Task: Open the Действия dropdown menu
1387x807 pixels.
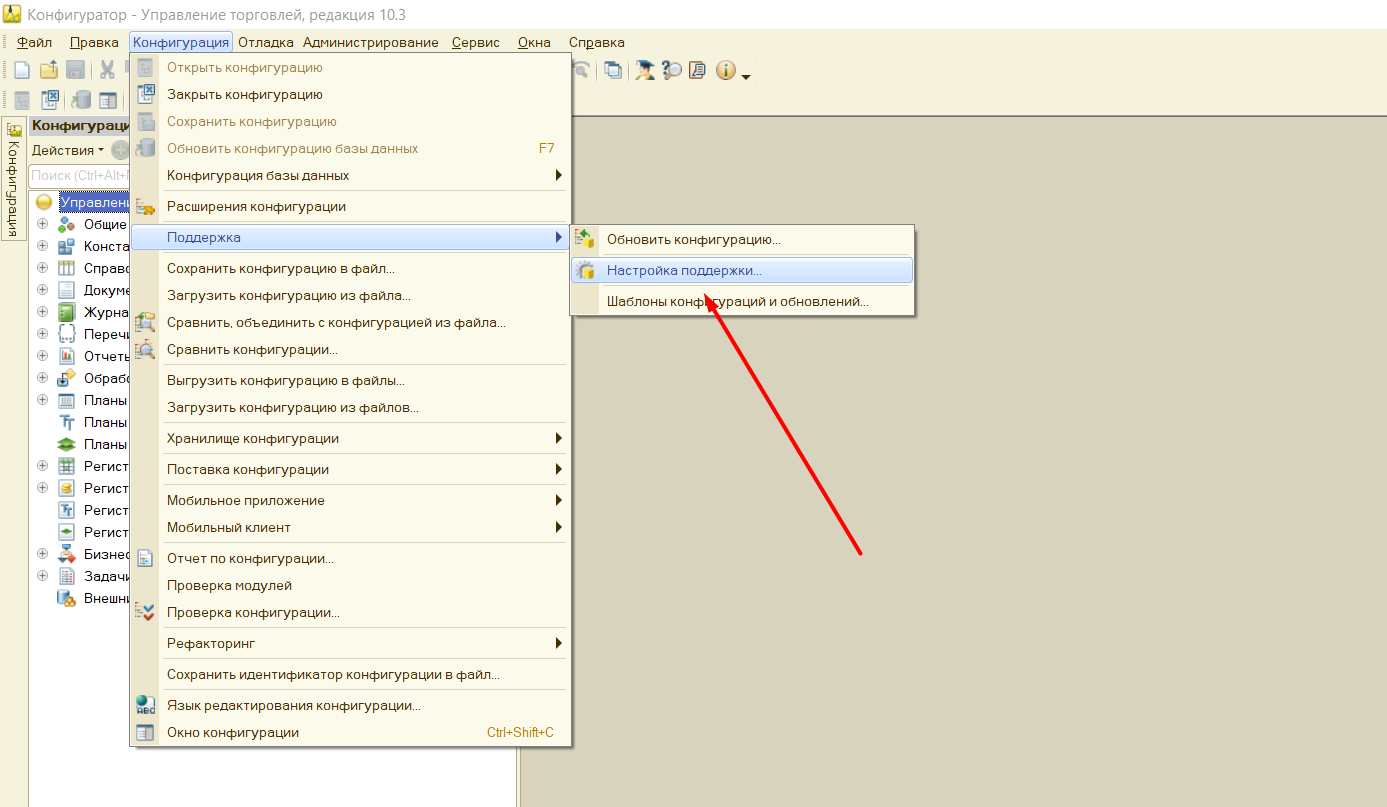Action: click(67, 150)
